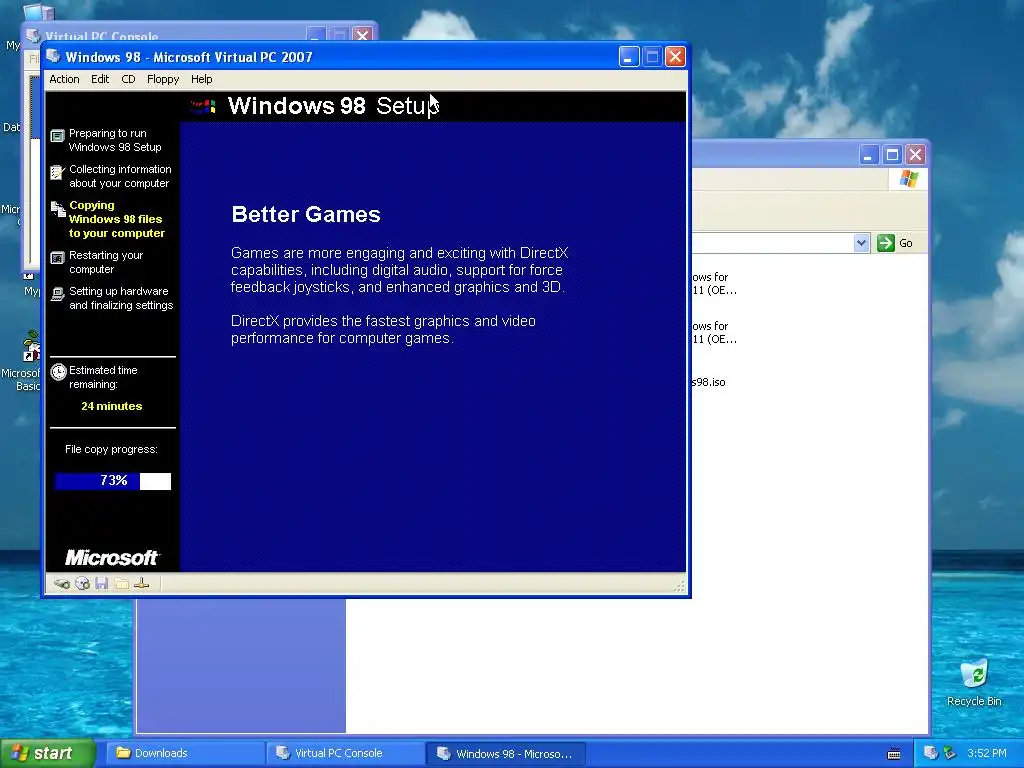Screen dimensions: 1024x768
Task: Click the Safely Remove Hardware tray icon
Action: click(x=949, y=753)
